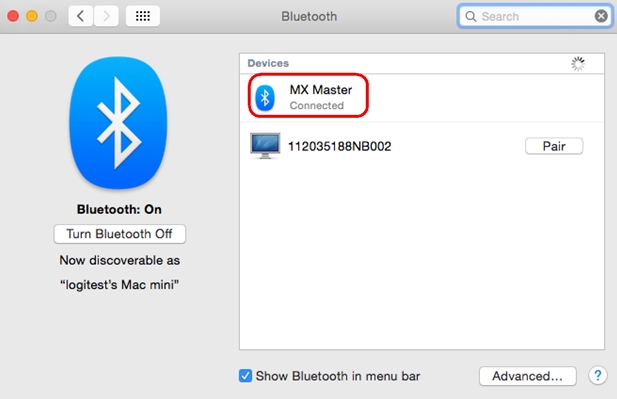
Task: Click the computer monitor icon for 112035188NB002
Action: point(265,146)
